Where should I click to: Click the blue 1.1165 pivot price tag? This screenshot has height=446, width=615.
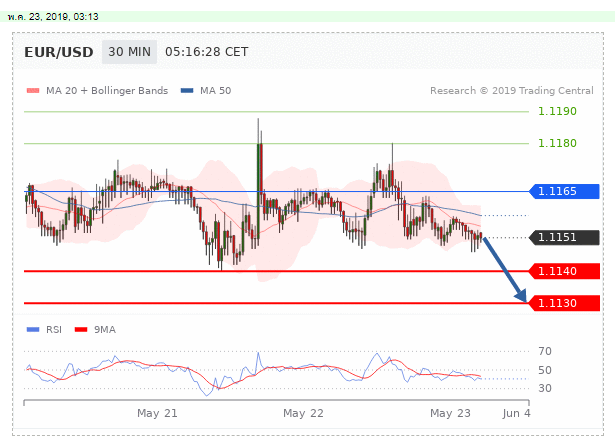pos(564,191)
